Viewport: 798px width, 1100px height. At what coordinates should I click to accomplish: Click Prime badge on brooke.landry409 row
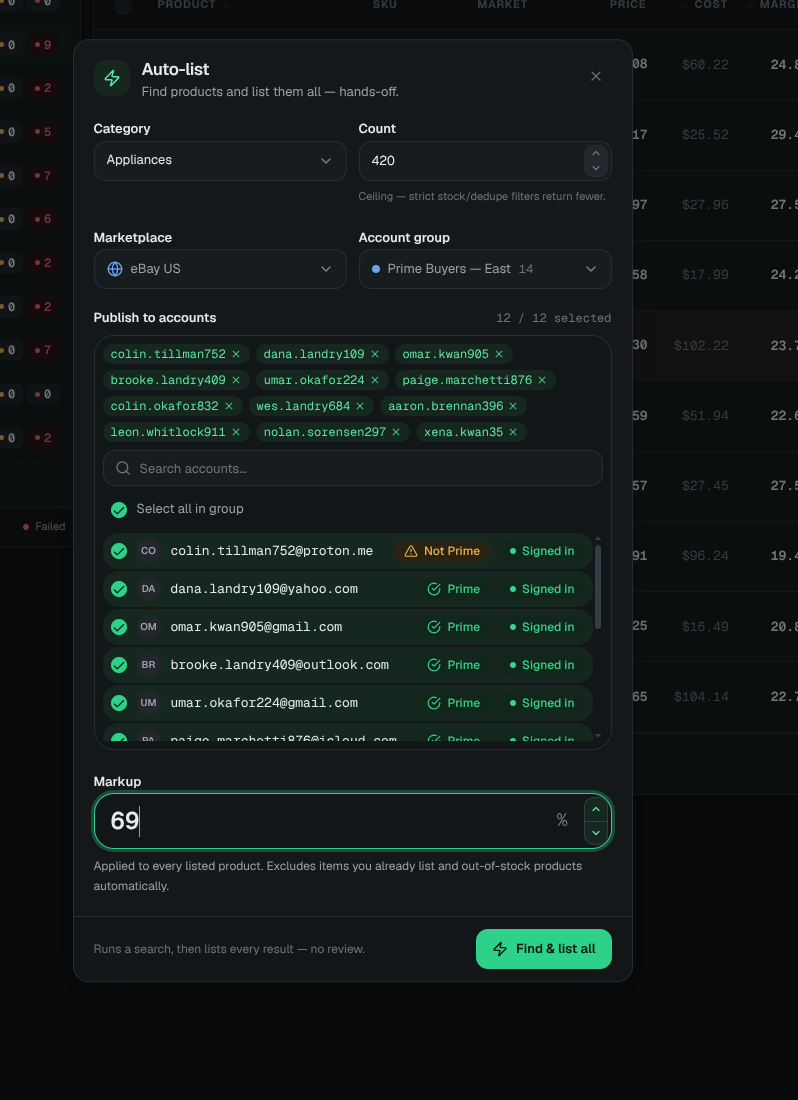[454, 665]
